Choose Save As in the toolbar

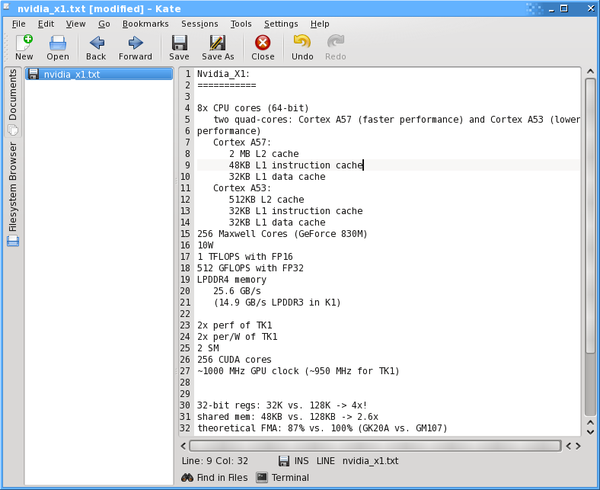click(218, 47)
